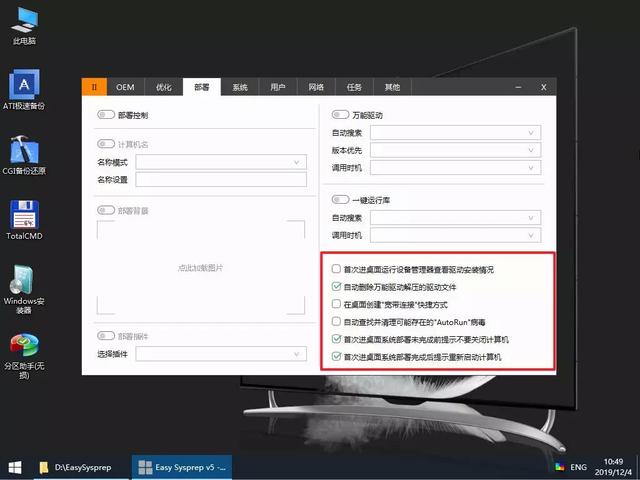Enable the 部署控制 toggle switch

point(106,116)
